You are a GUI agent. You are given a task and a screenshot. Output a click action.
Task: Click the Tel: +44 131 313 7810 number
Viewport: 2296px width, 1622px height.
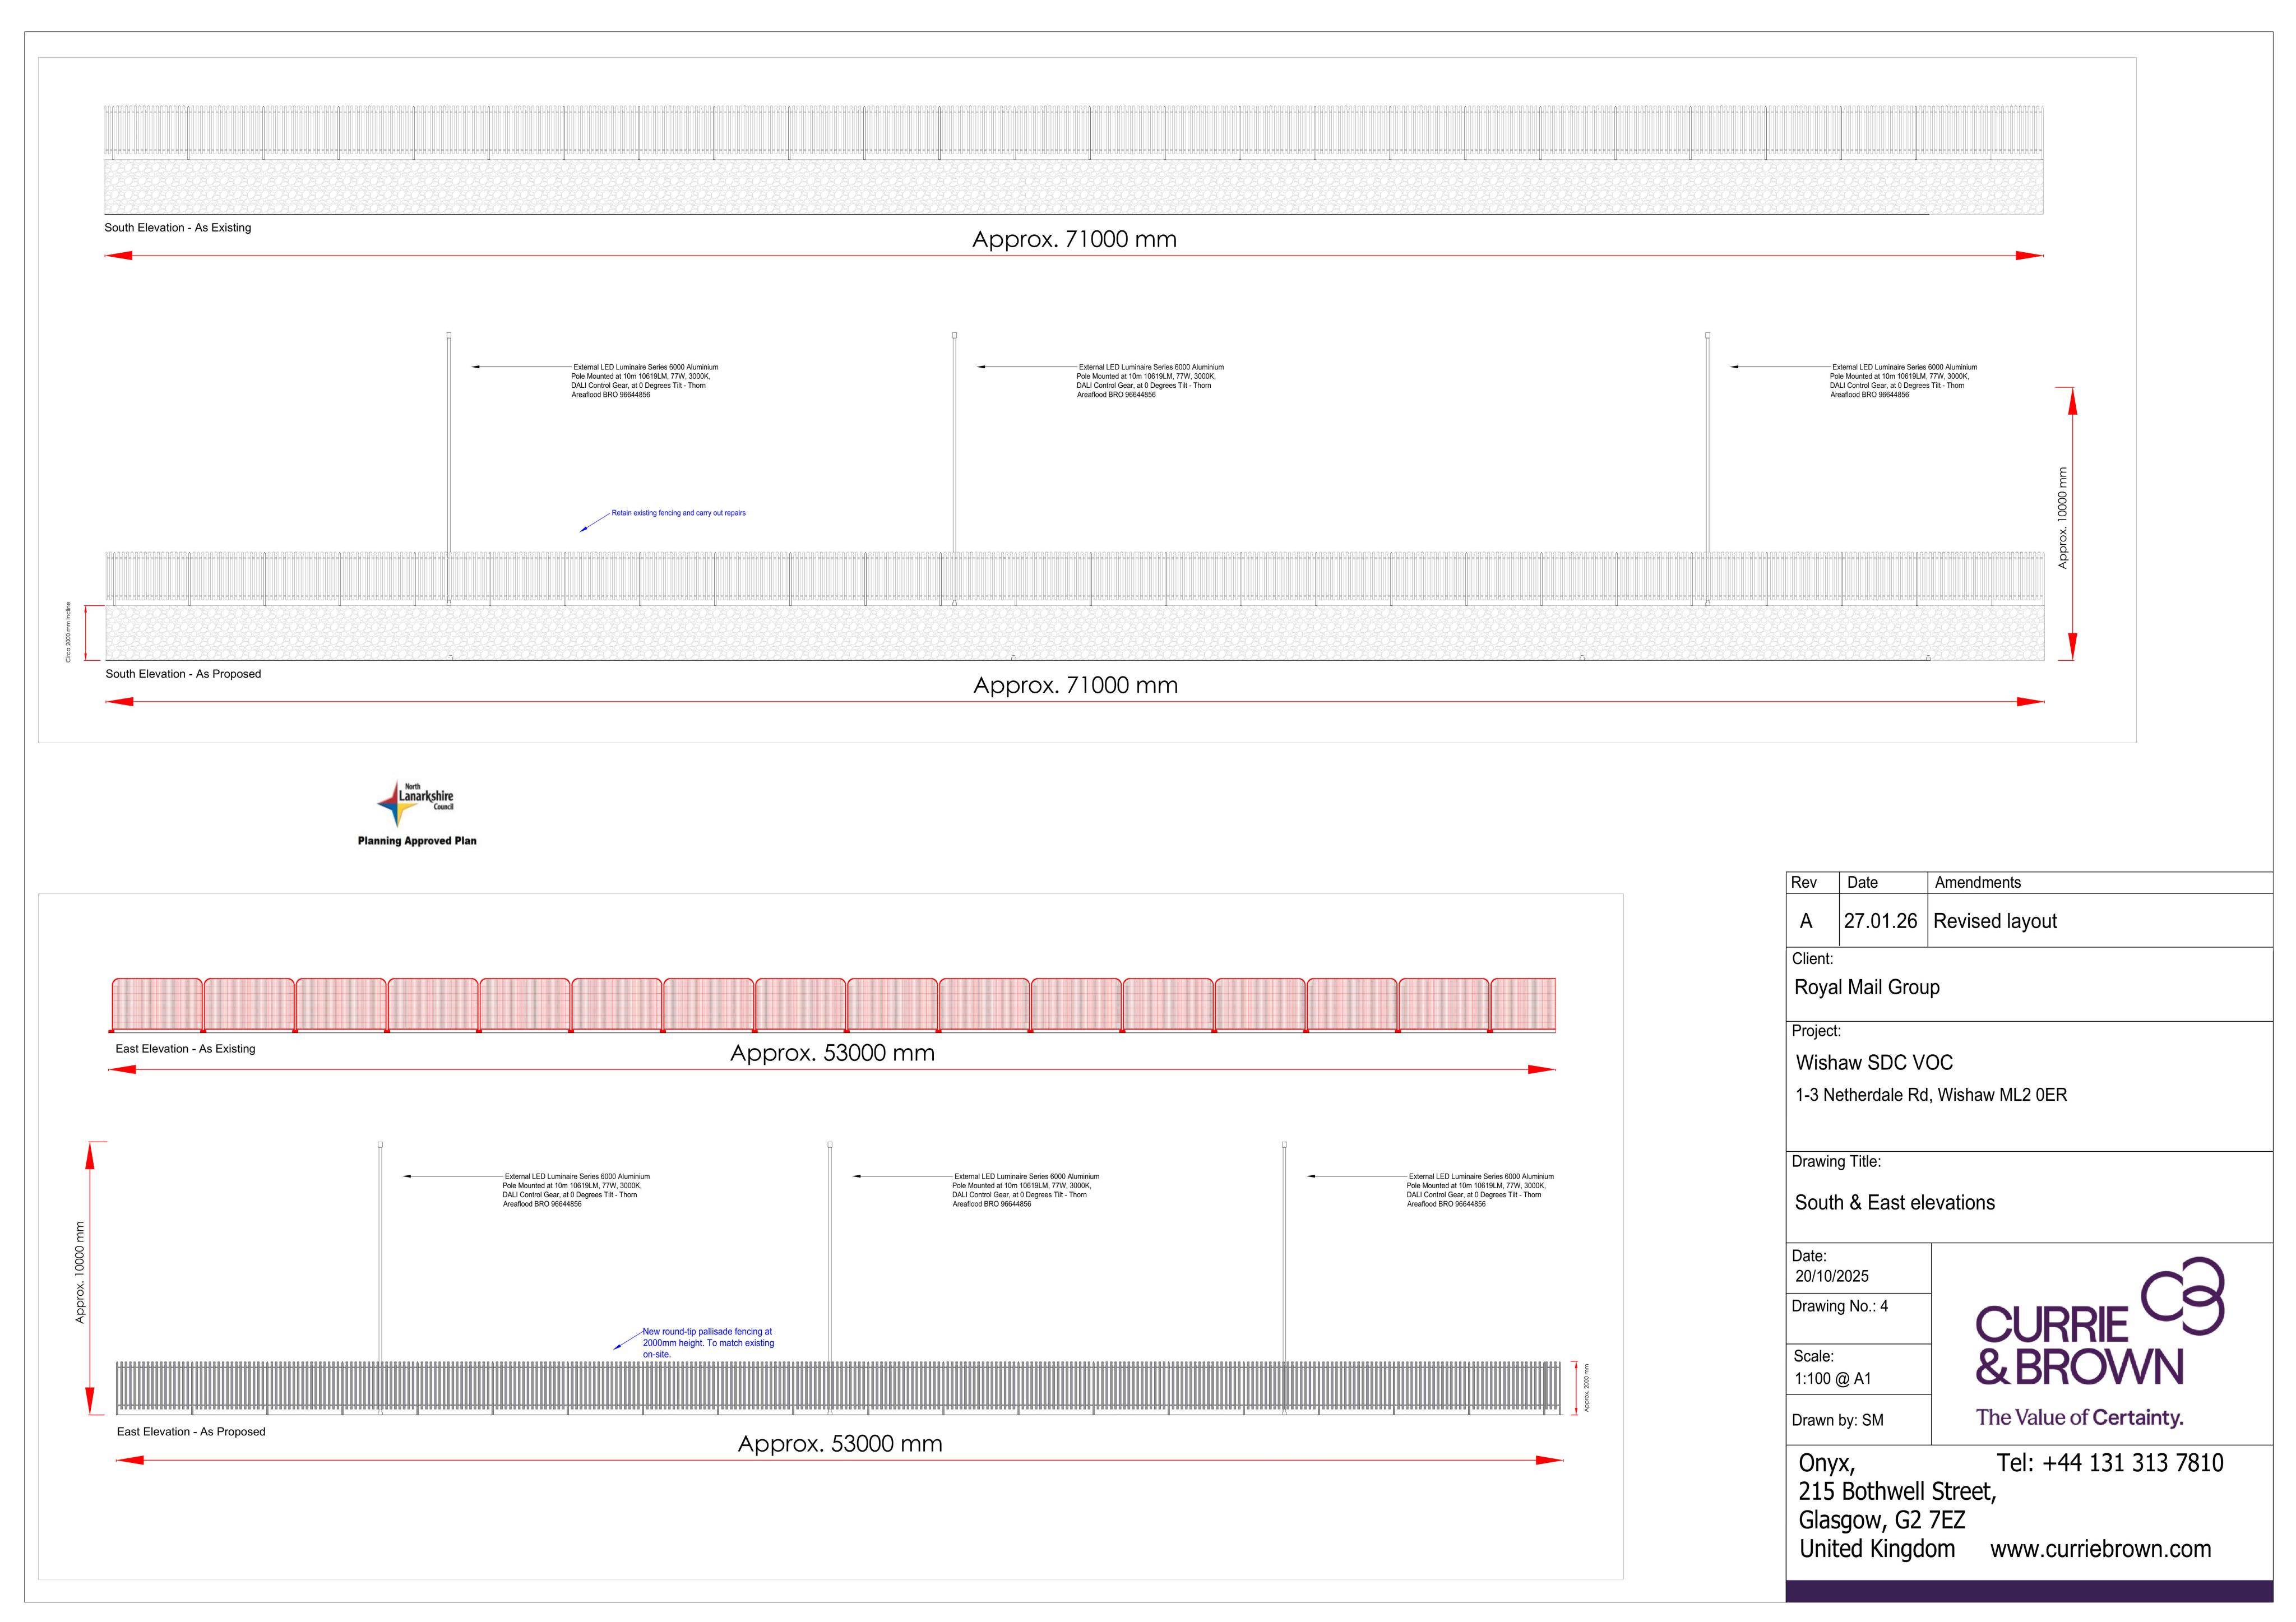click(2110, 1463)
